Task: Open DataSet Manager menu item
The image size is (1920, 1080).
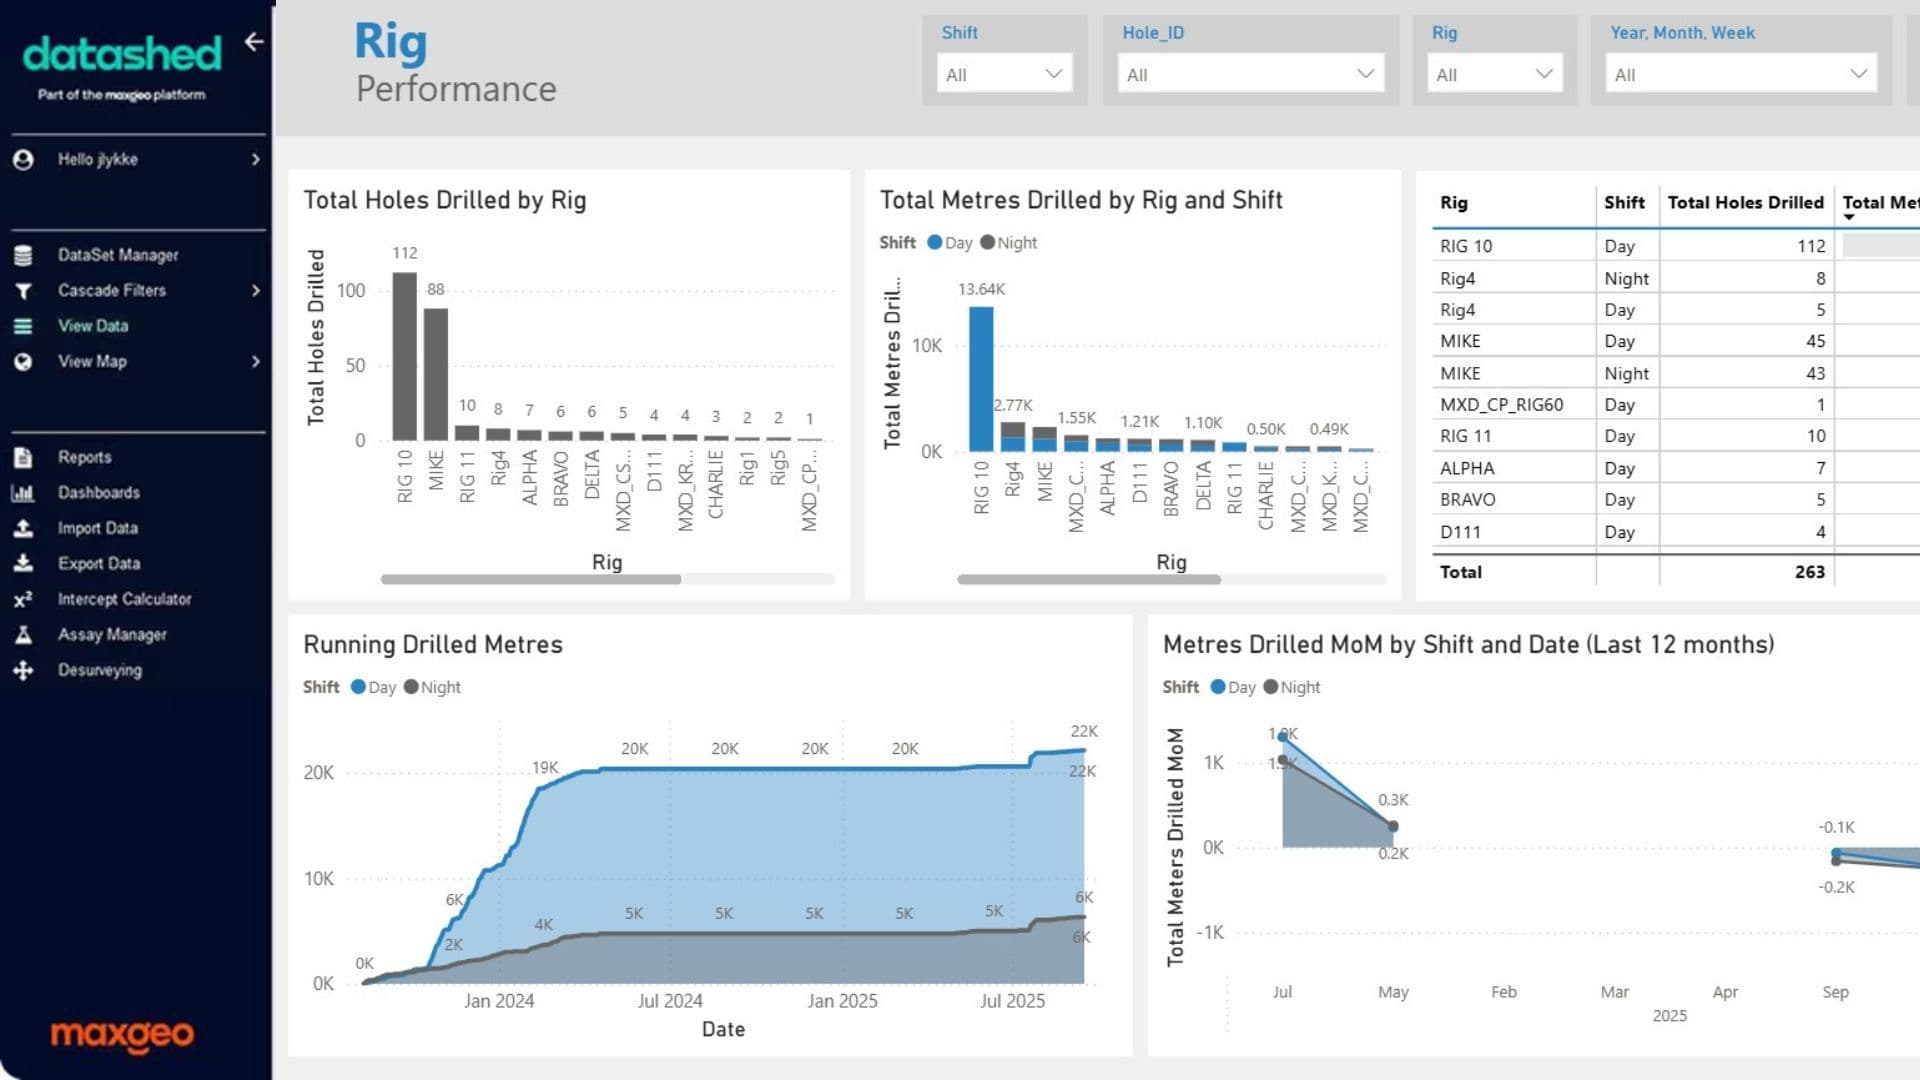Action: point(118,256)
